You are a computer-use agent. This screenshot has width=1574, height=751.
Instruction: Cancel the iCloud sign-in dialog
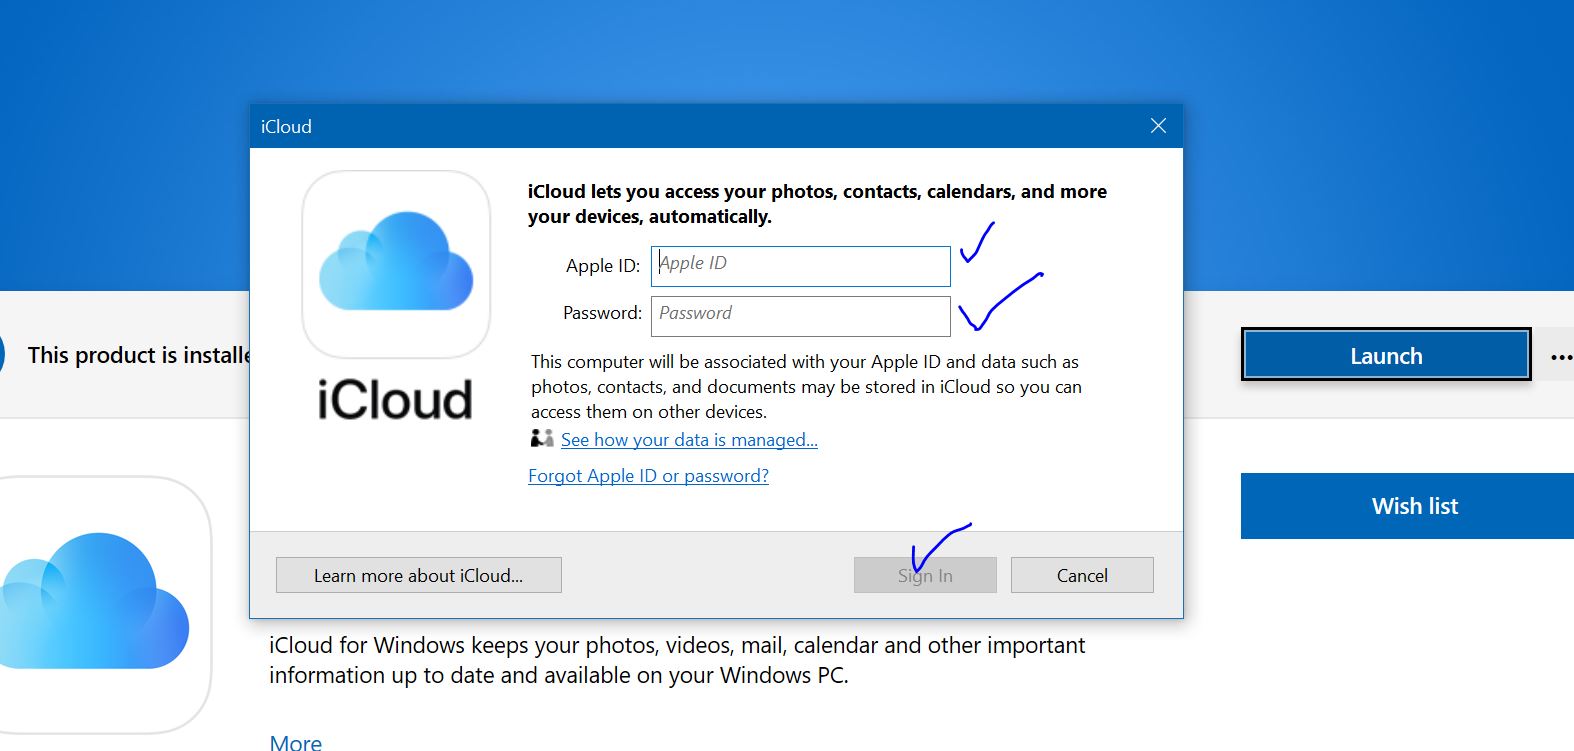[1082, 575]
